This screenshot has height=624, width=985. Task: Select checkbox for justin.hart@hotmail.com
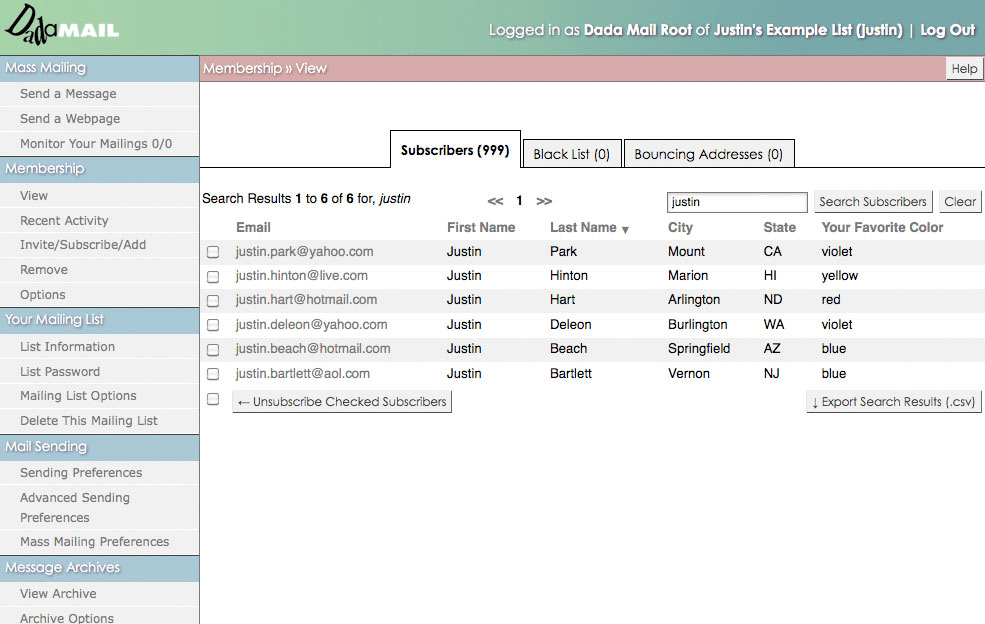214,300
